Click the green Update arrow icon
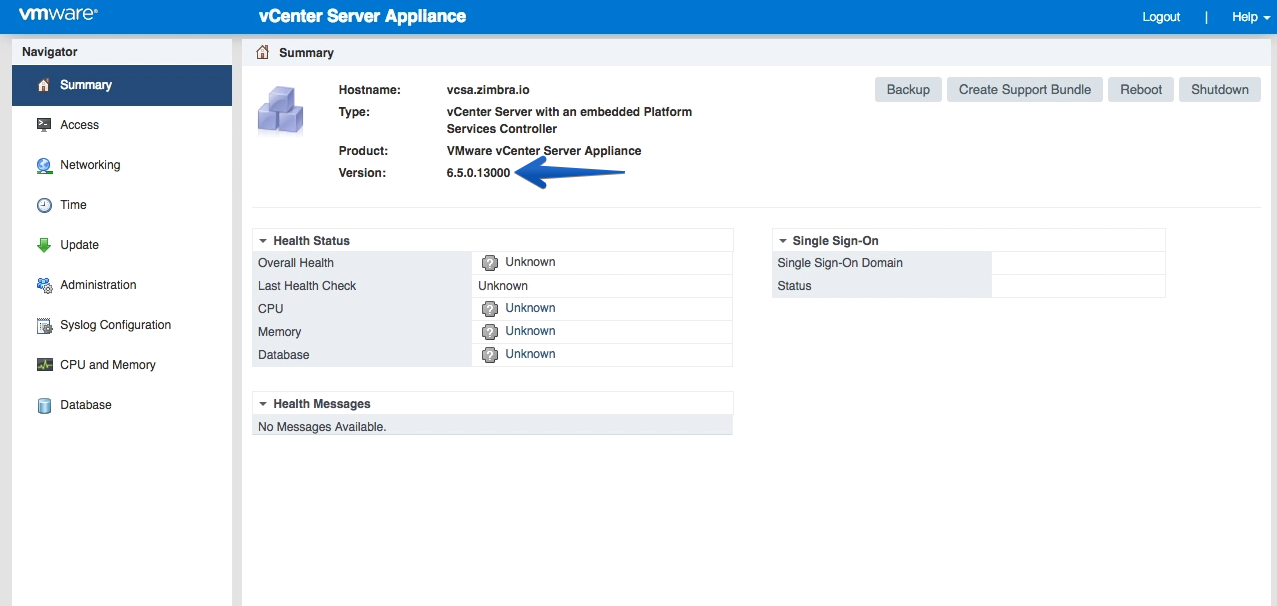Viewport: 1277px width, 606px height. (x=43, y=245)
